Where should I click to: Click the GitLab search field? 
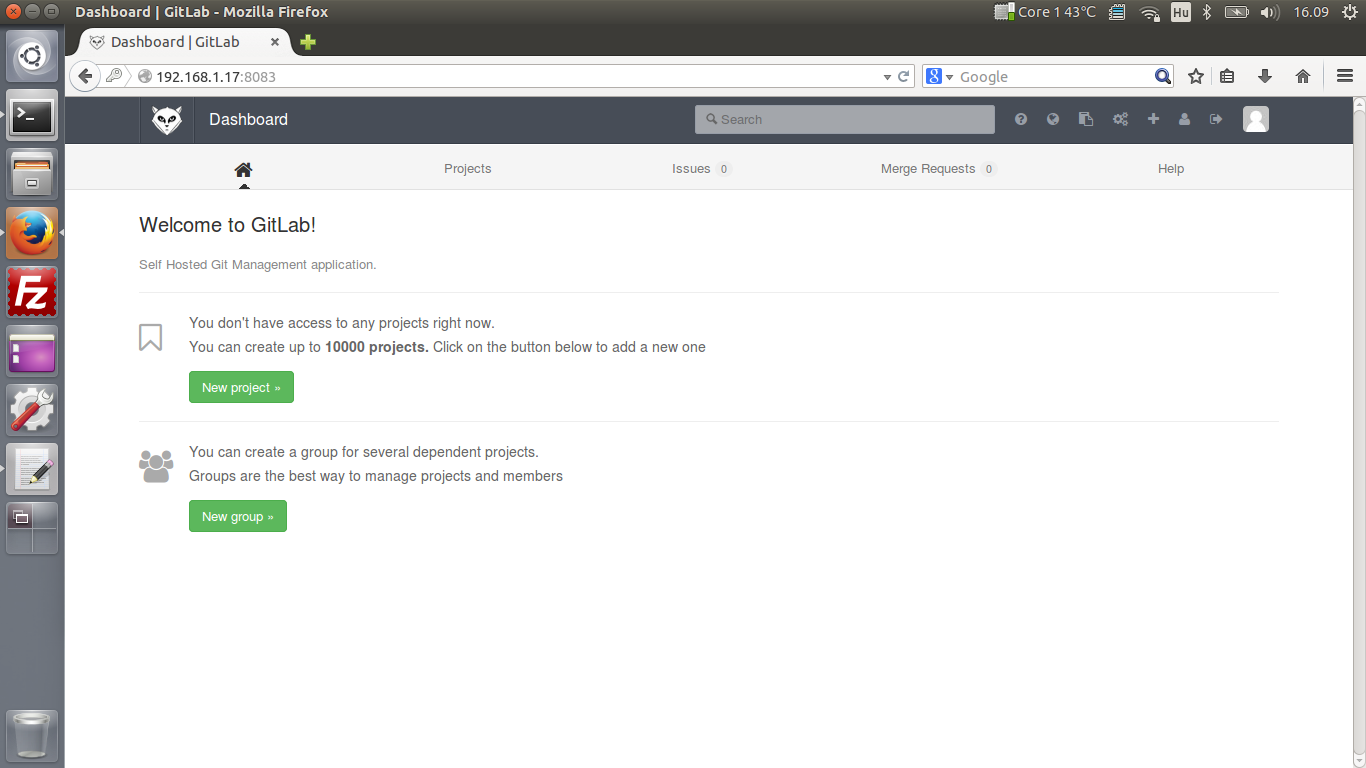[845, 119]
